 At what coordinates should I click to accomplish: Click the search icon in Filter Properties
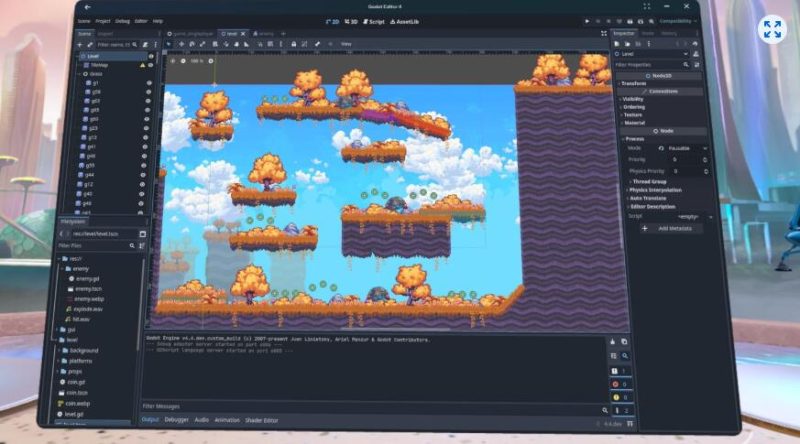point(686,65)
